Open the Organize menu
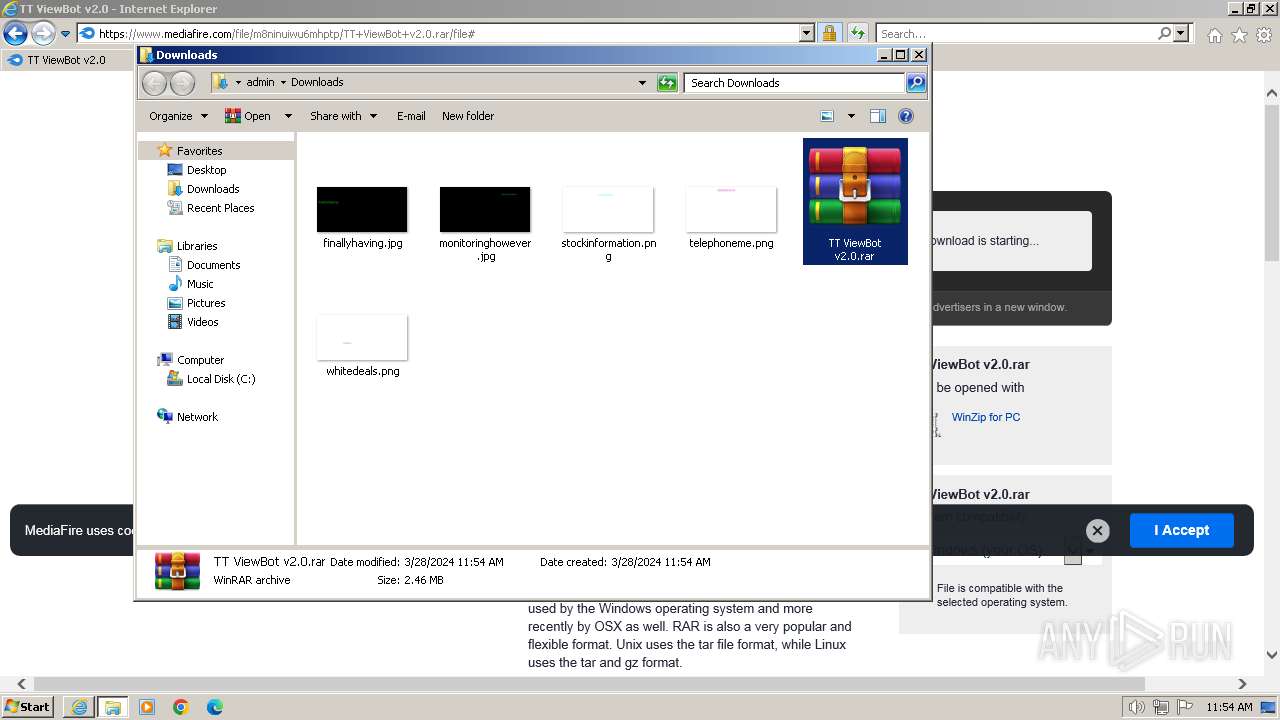The image size is (1280, 720). [x=178, y=116]
